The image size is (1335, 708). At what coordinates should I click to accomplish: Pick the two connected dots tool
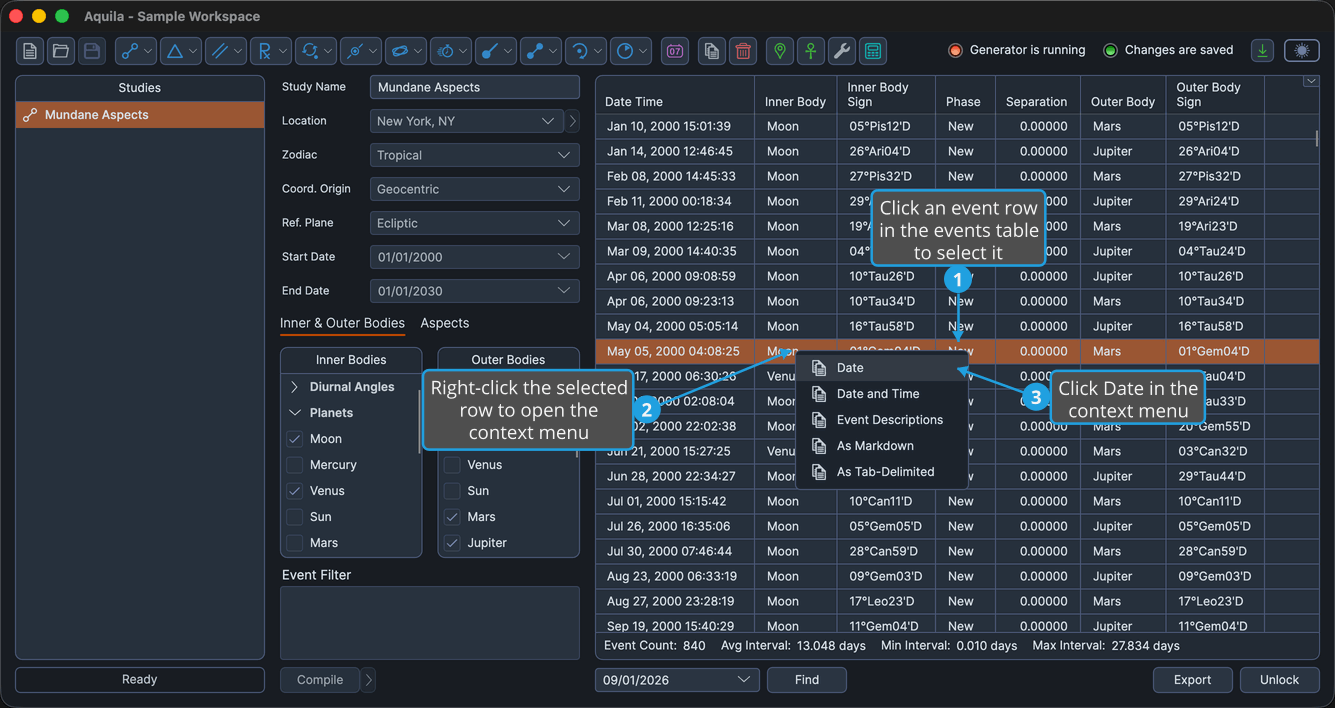[541, 51]
